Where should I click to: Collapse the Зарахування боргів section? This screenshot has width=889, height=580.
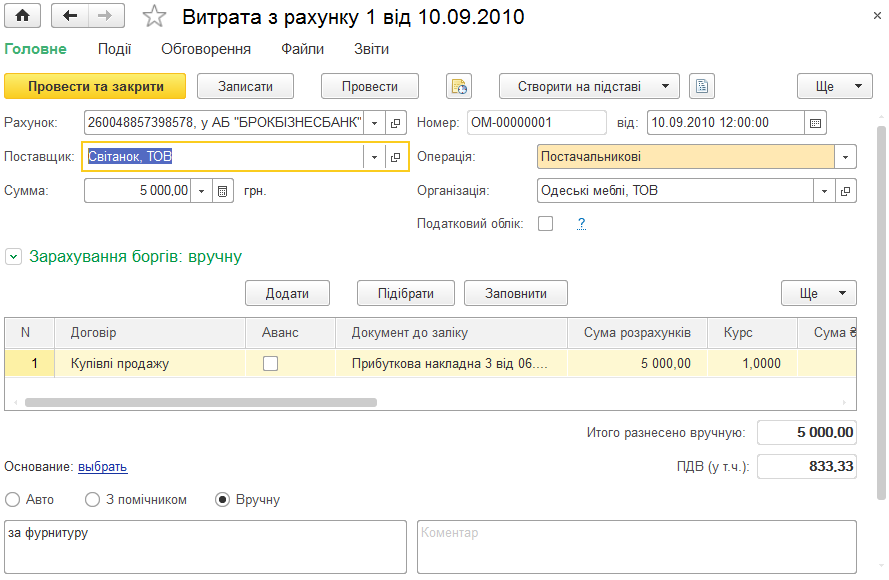(x=13, y=257)
